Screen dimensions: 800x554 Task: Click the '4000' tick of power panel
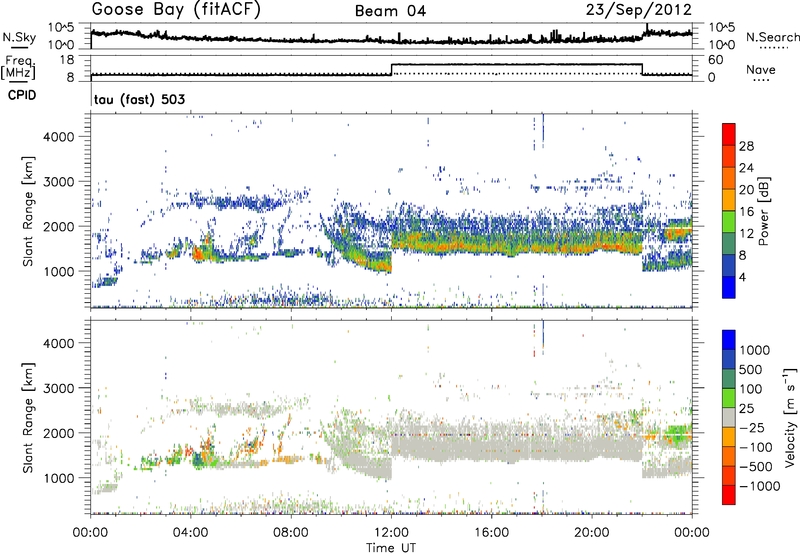point(58,137)
